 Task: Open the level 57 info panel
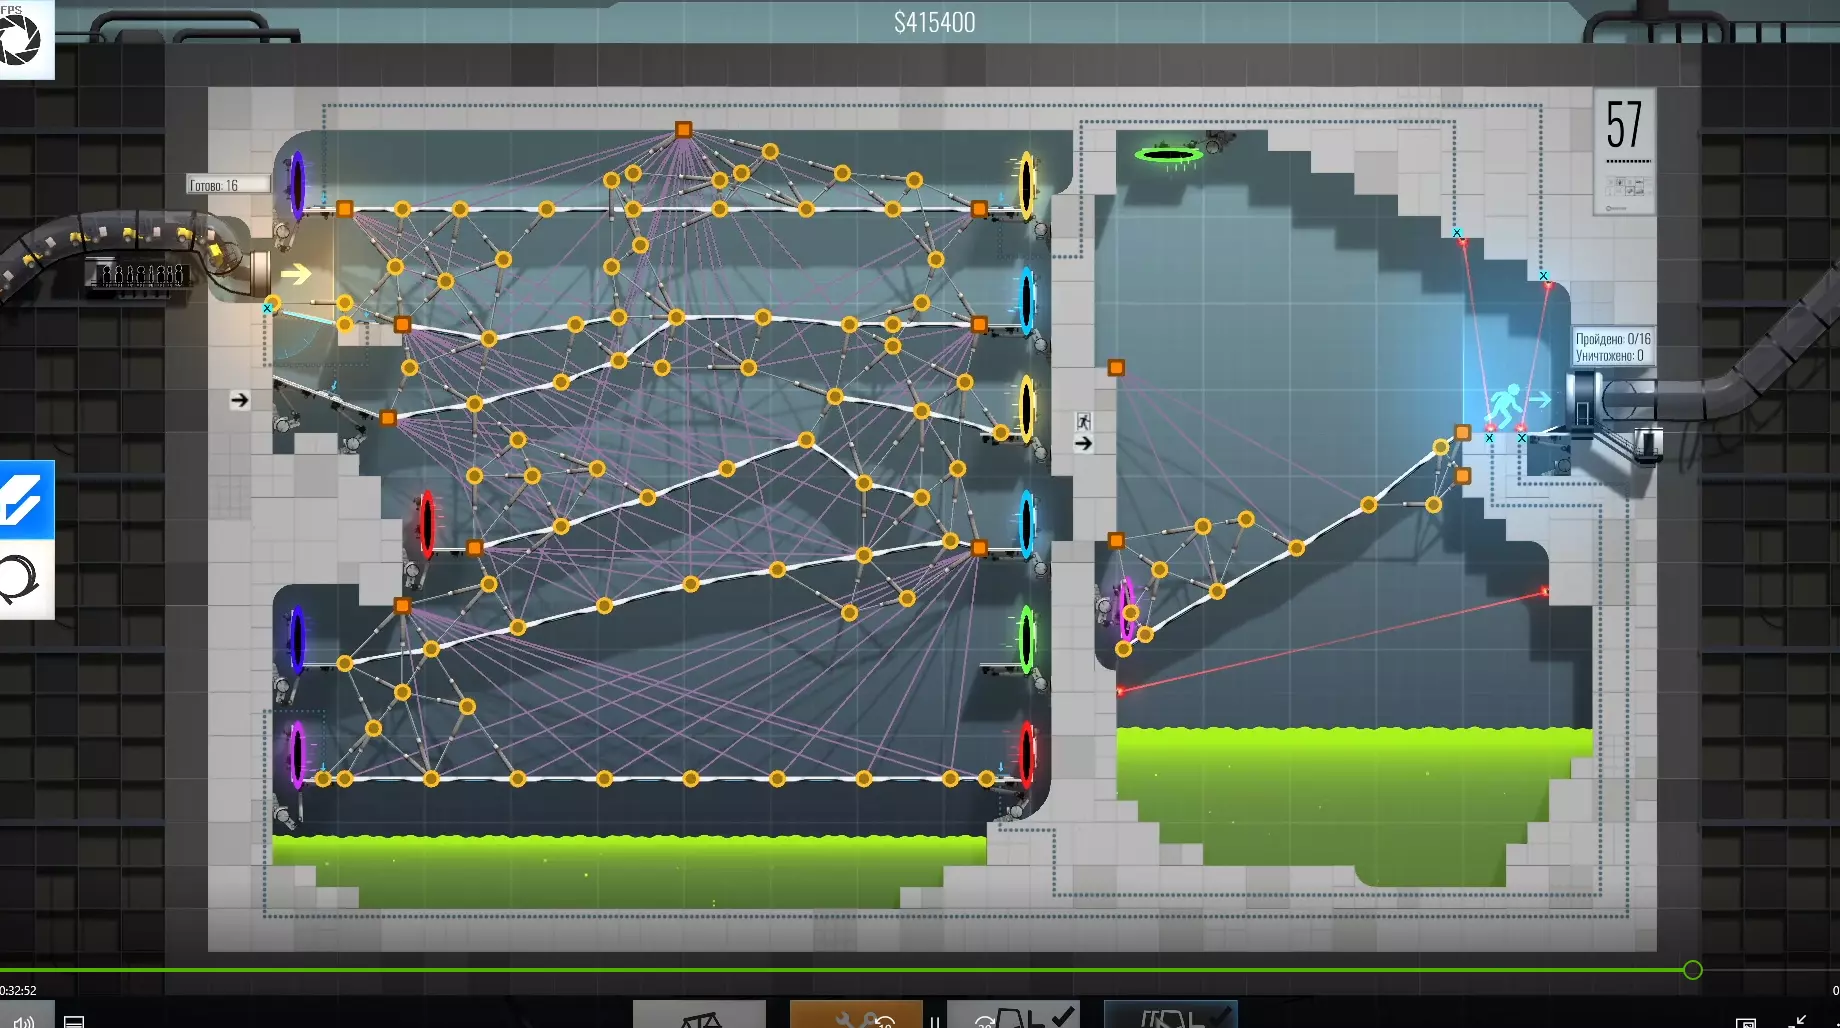pos(1624,150)
